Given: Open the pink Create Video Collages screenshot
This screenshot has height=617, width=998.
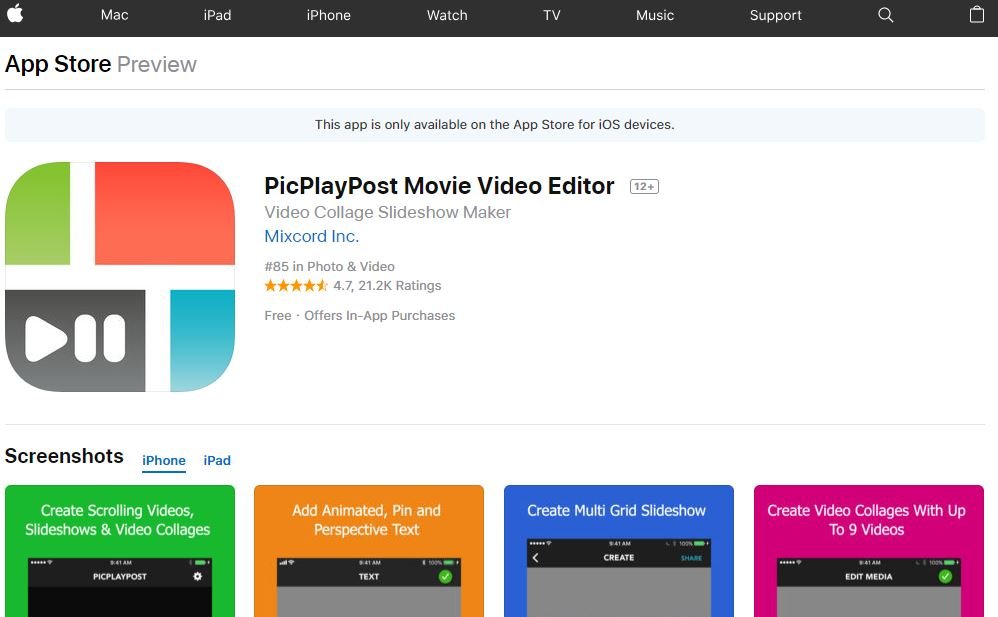Looking at the screenshot, I should point(869,551).
